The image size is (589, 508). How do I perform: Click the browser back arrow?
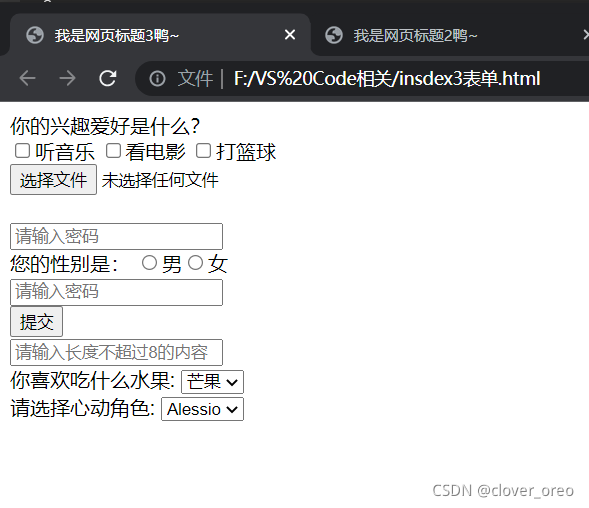[x=27, y=79]
